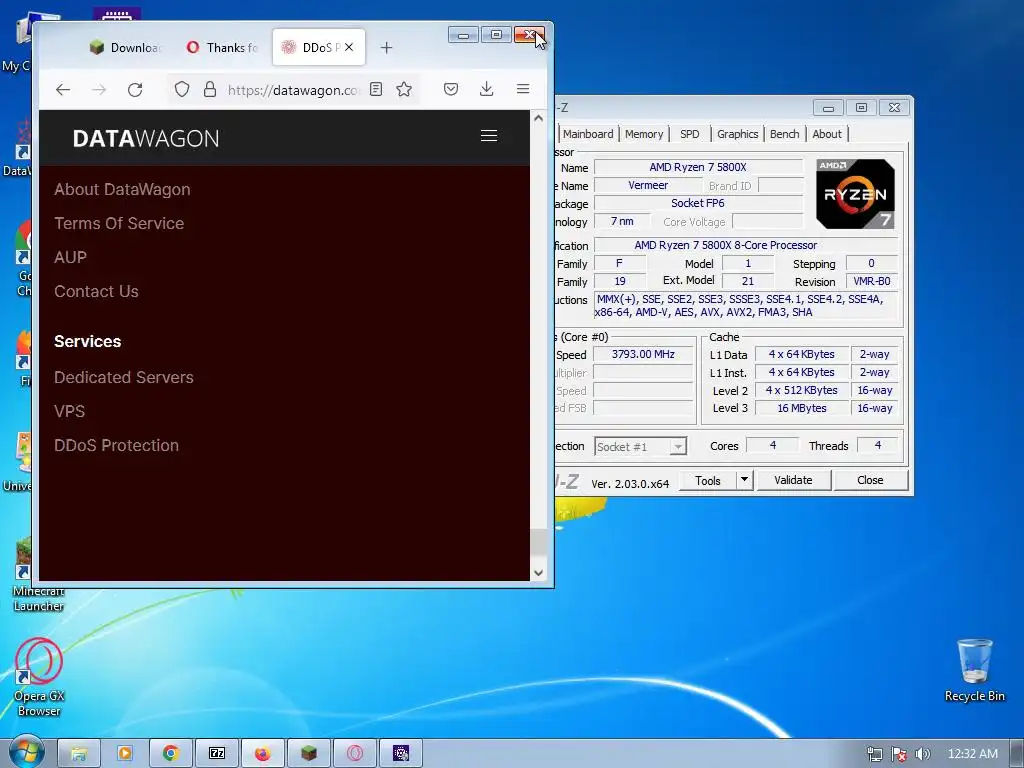Viewport: 1024px width, 768px height.
Task: Open Memory tab in CPU-Z
Action: tap(643, 134)
